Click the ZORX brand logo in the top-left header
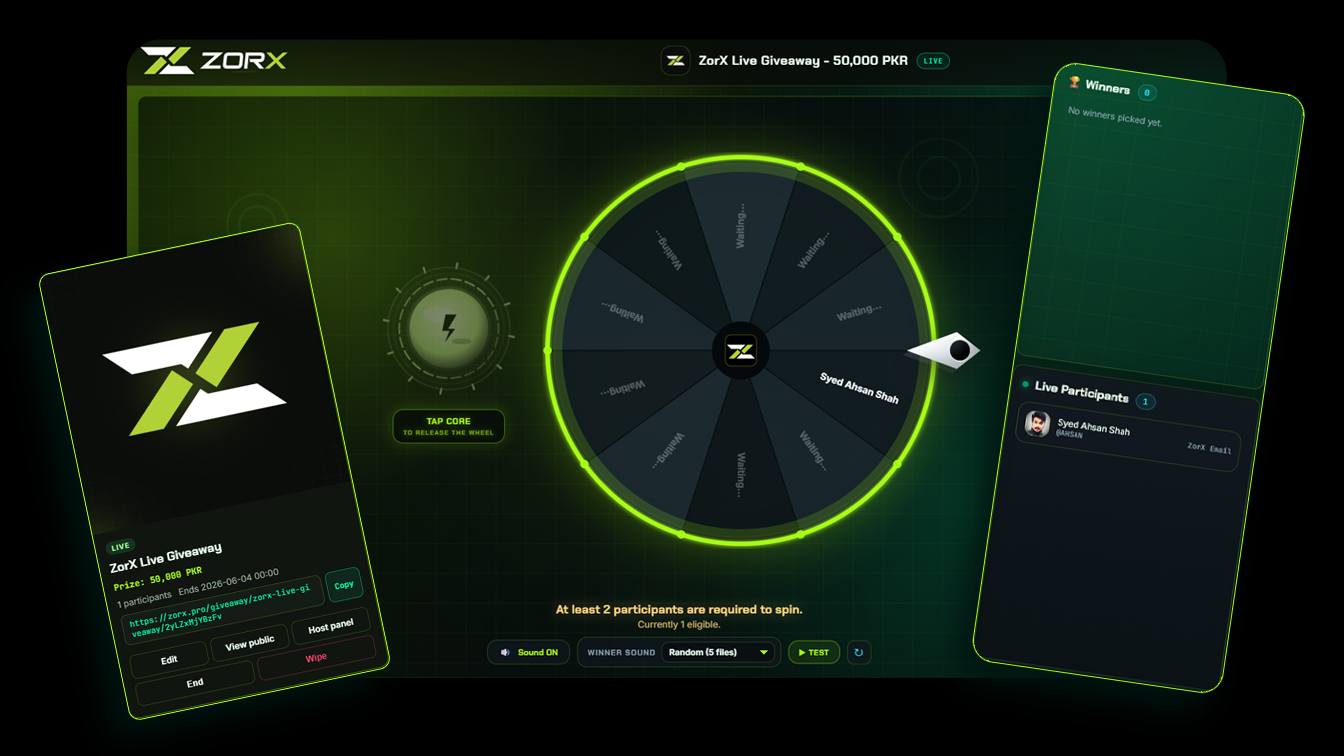The width and height of the screenshot is (1344, 756). 214,60
